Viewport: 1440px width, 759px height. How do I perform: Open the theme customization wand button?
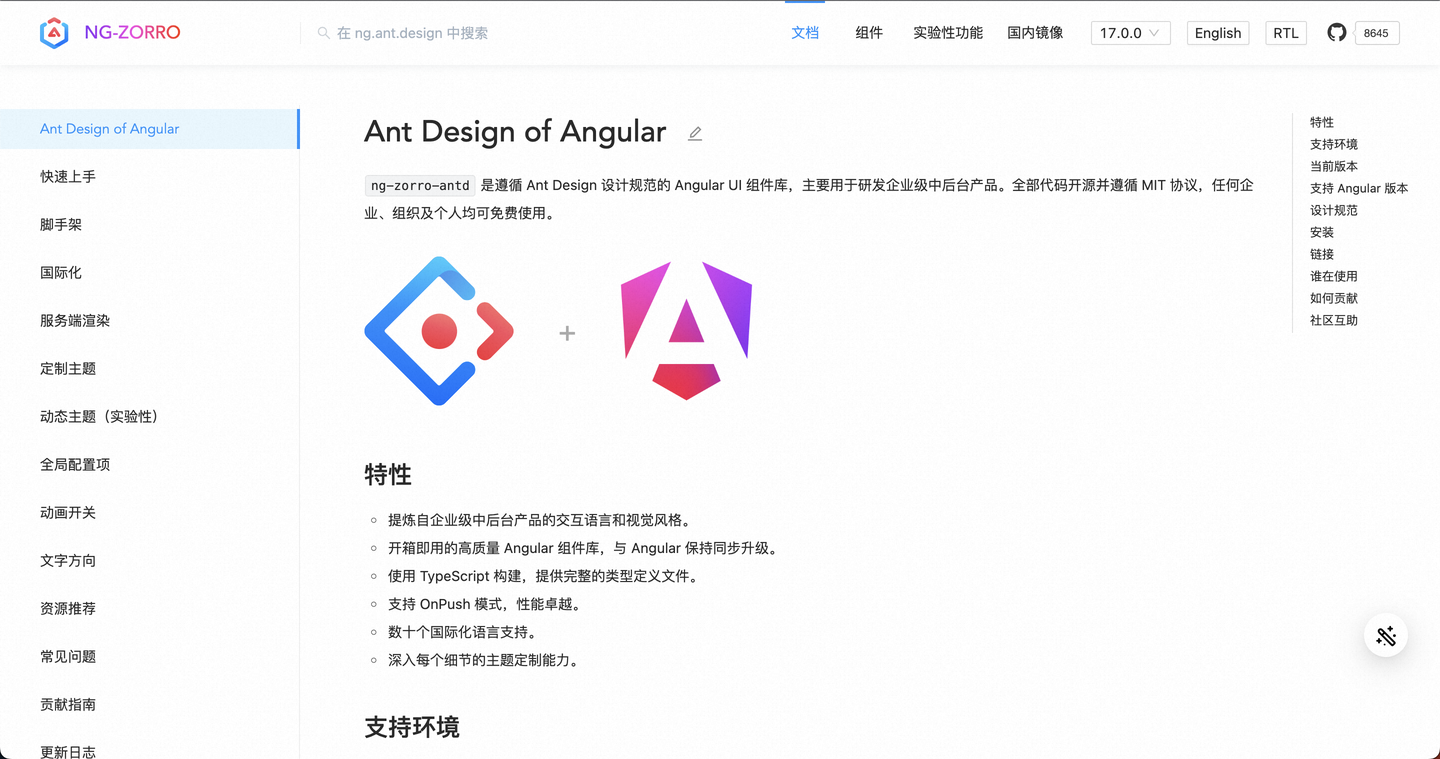[x=1386, y=635]
